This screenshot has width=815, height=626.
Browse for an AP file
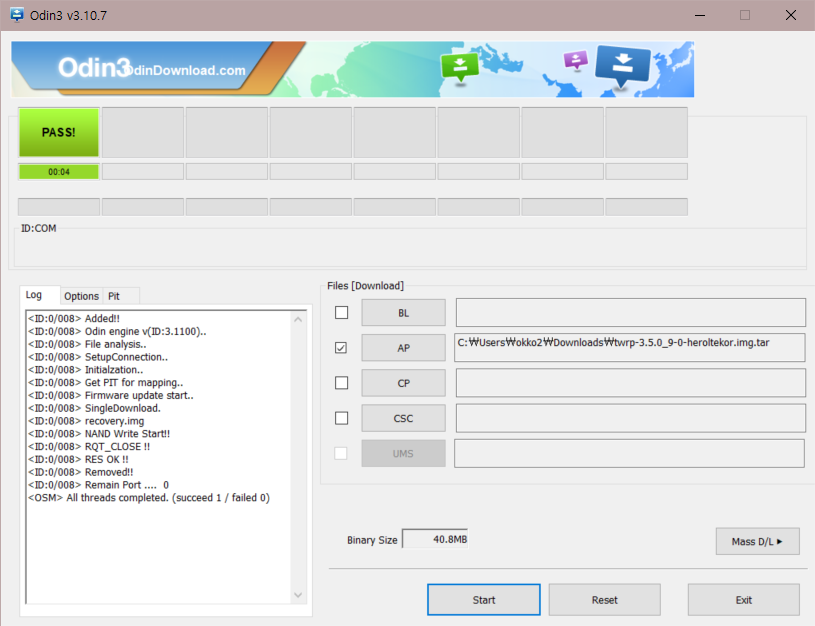(403, 348)
